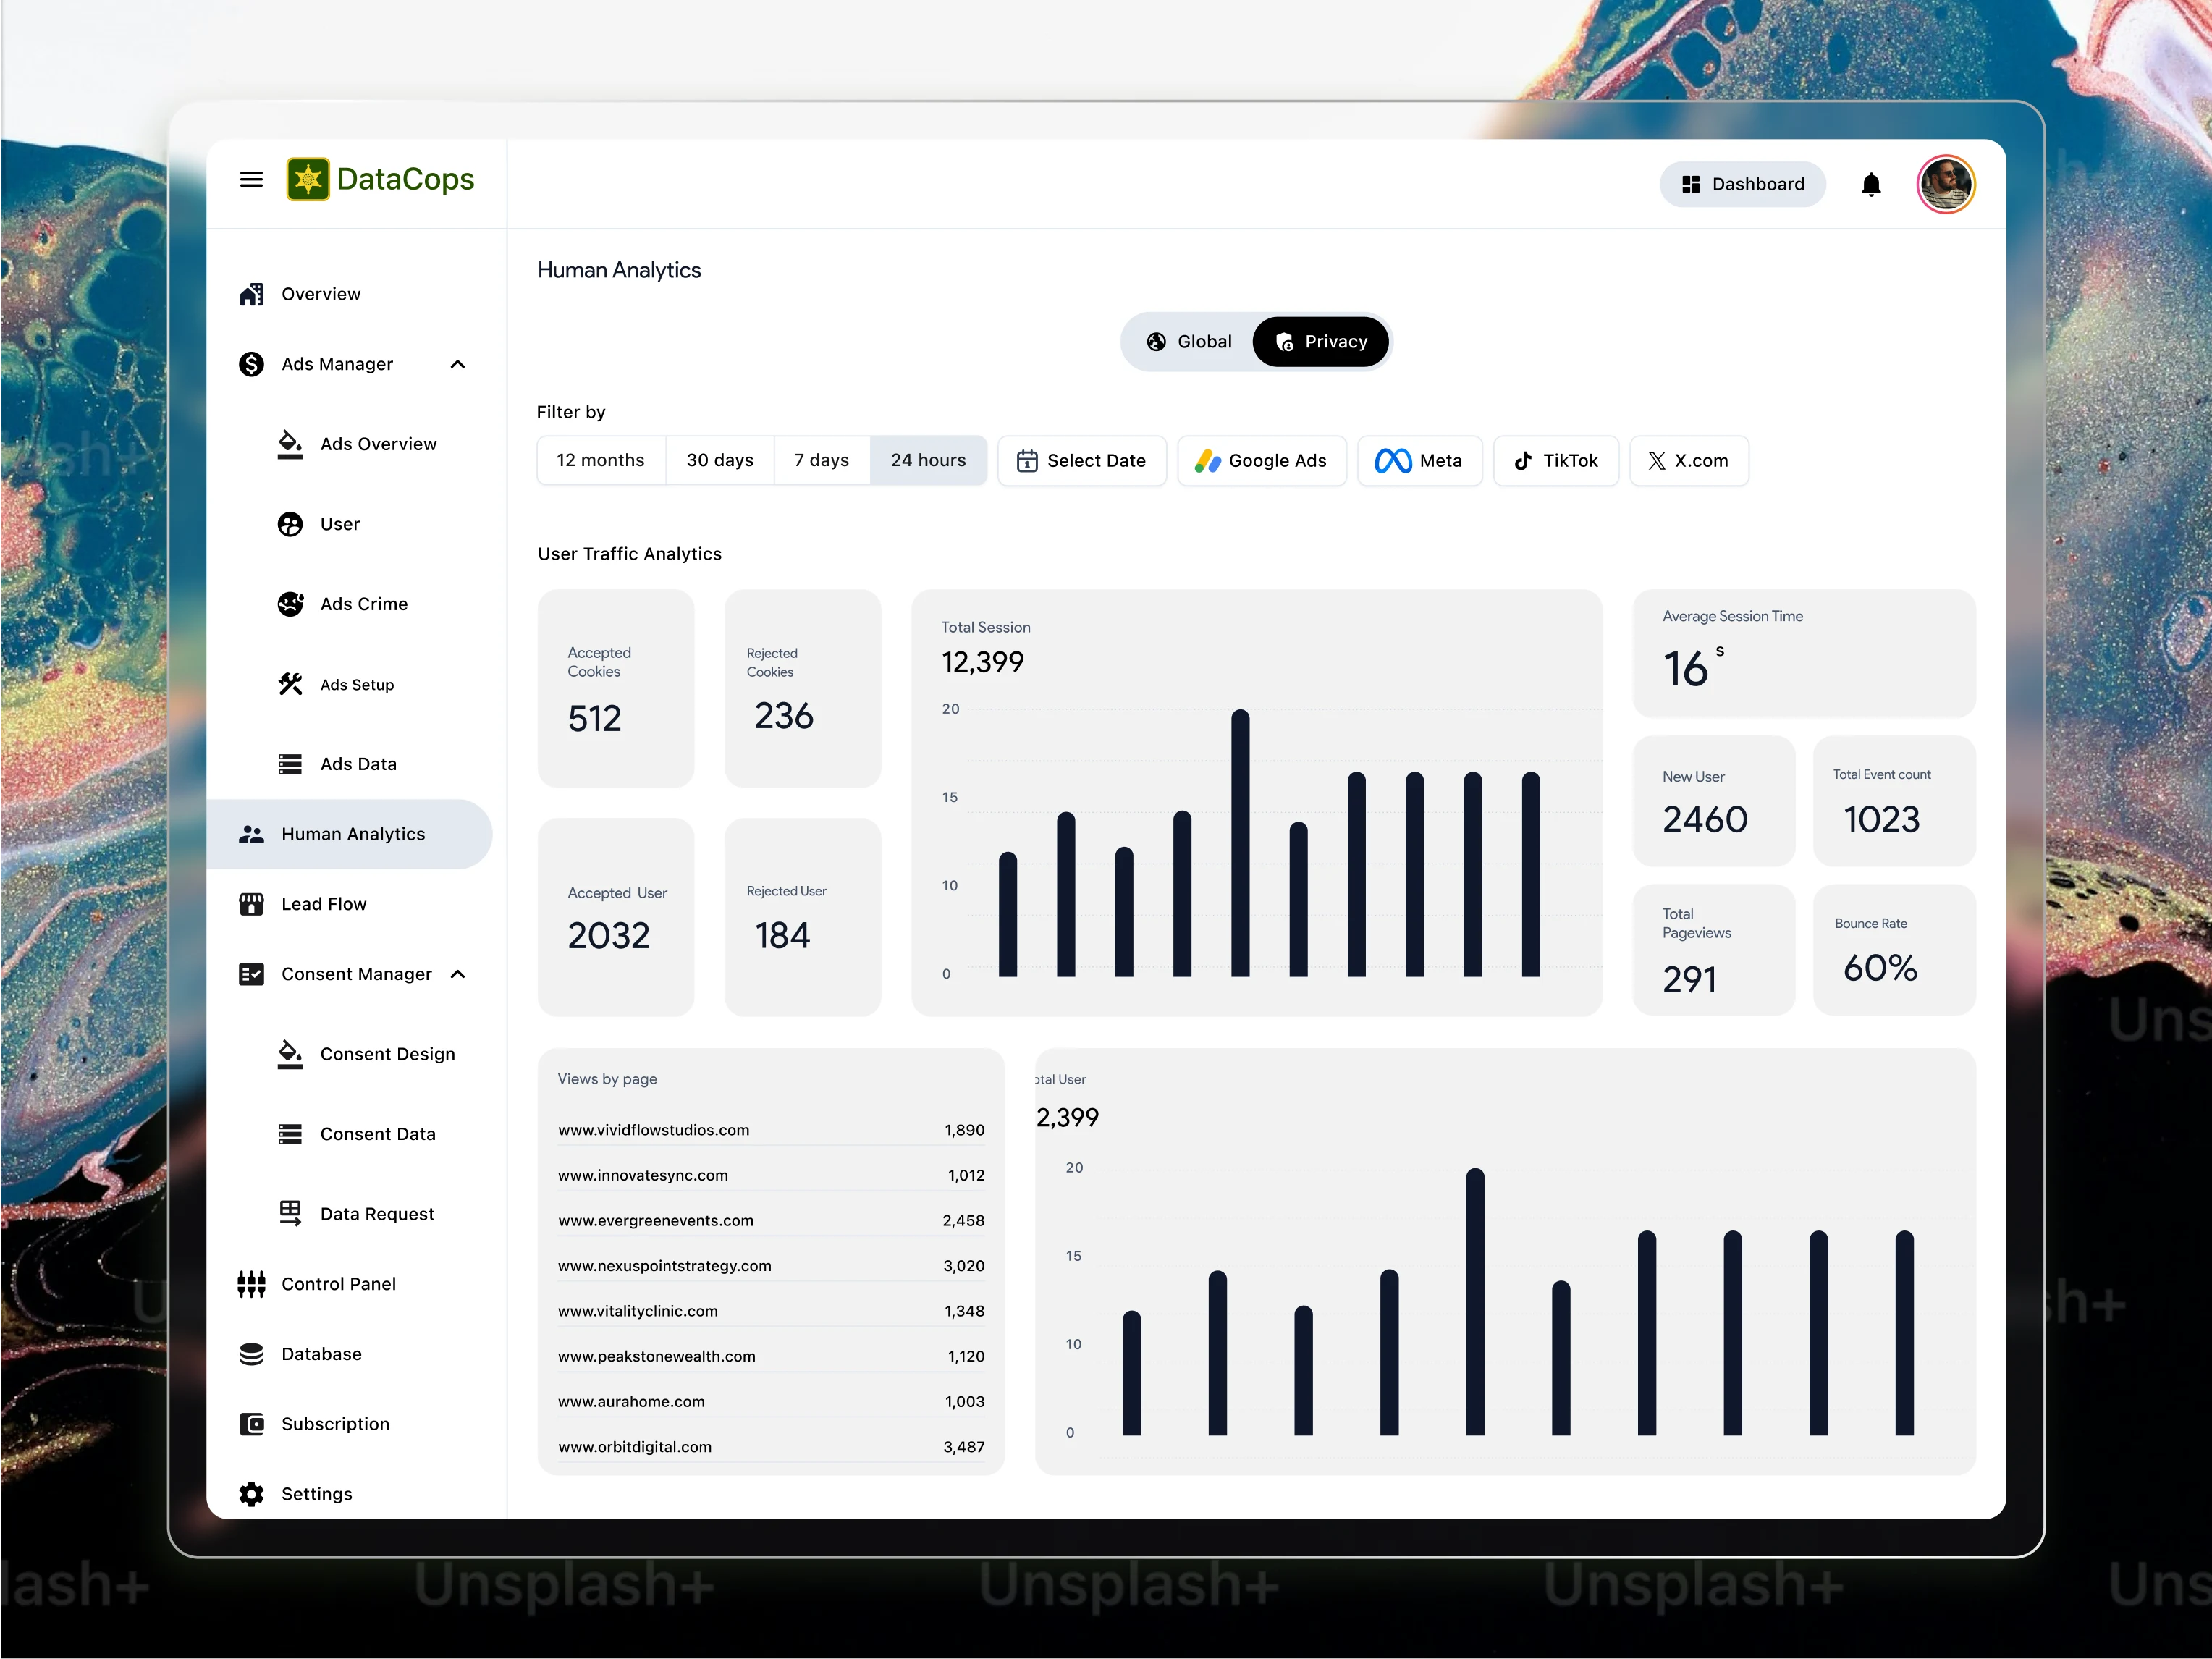Open the Select Date picker
This screenshot has height=1659, width=2212.
pos(1081,461)
